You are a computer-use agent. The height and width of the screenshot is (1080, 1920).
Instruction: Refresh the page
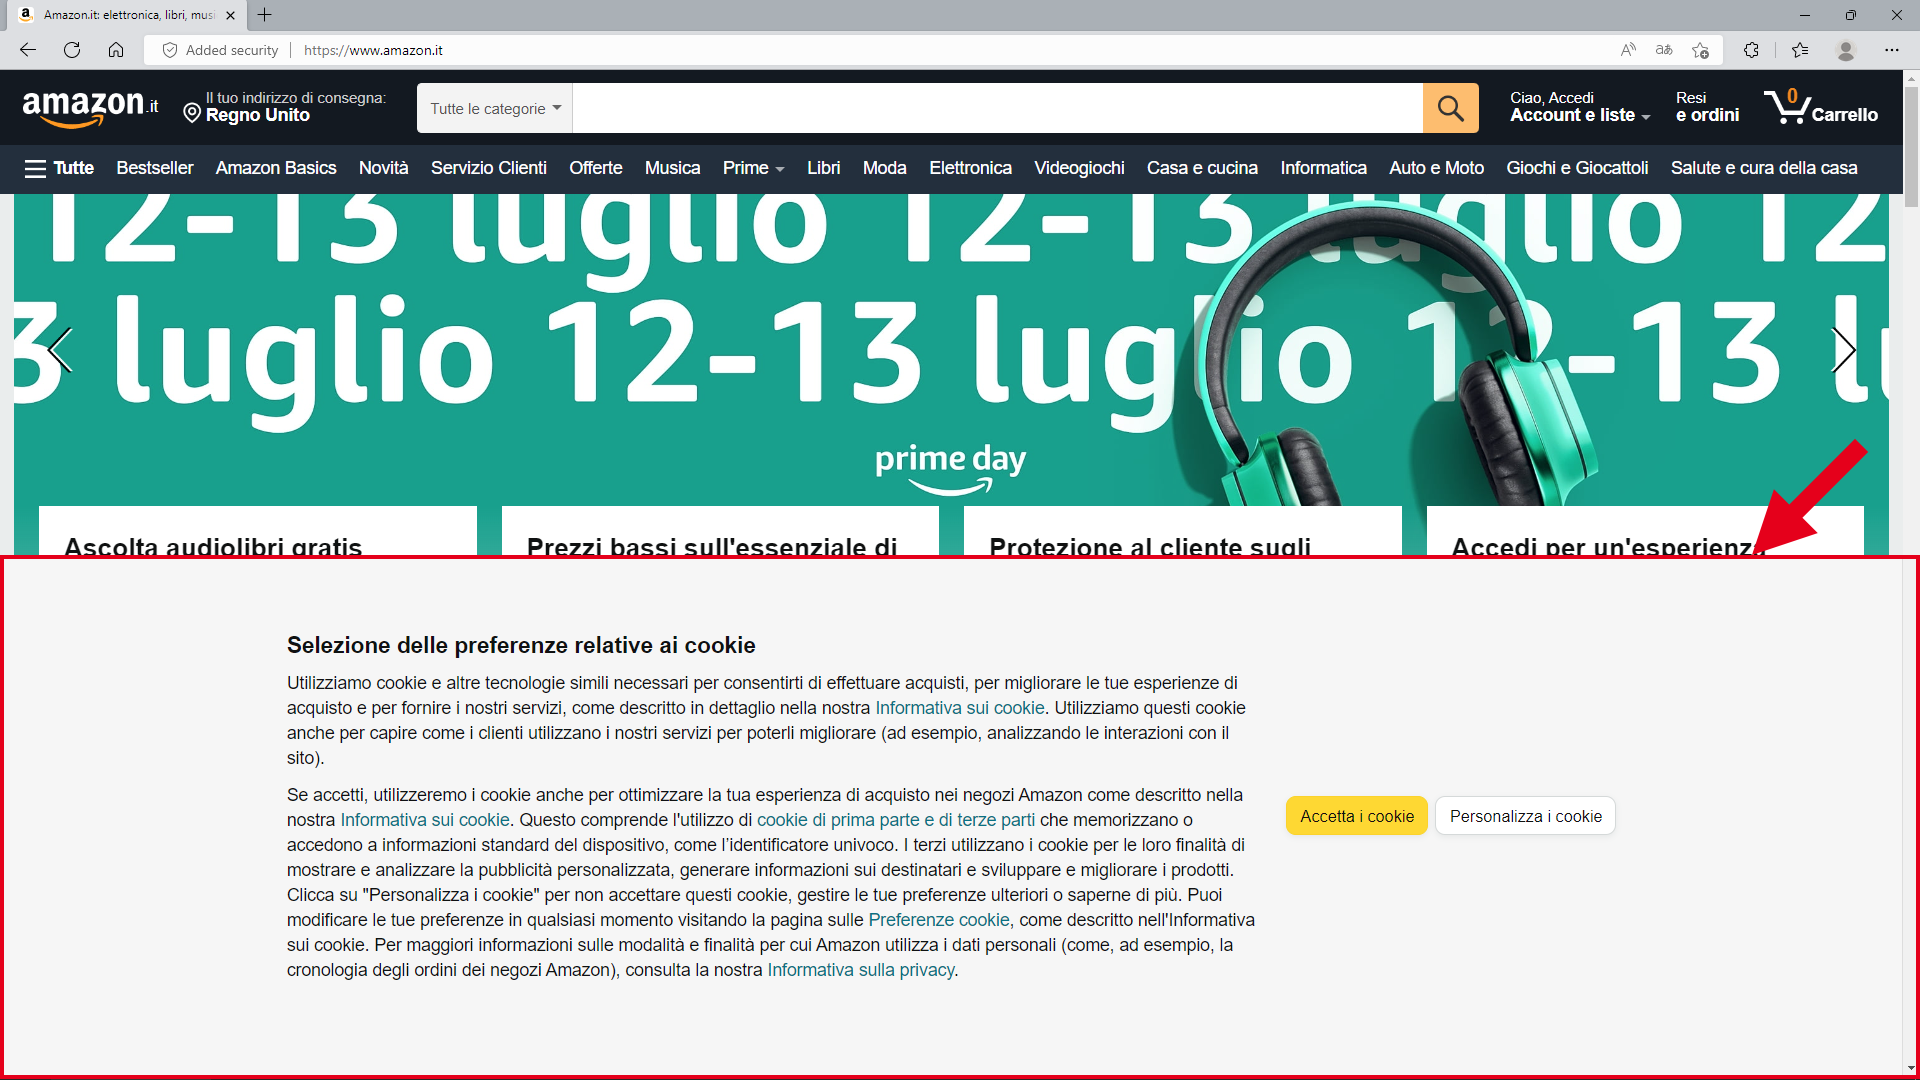[71, 50]
